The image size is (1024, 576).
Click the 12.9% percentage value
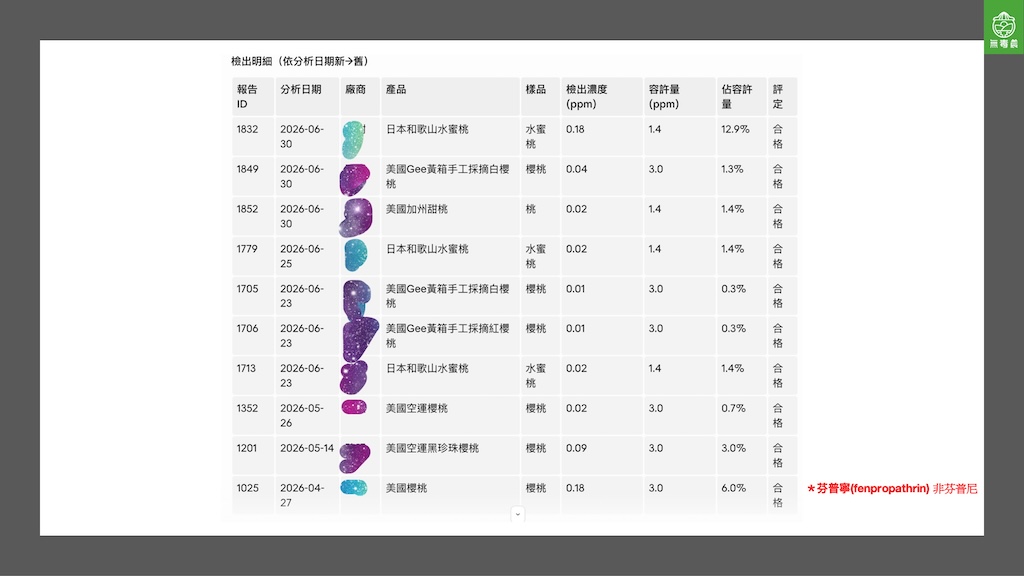[x=735, y=129]
